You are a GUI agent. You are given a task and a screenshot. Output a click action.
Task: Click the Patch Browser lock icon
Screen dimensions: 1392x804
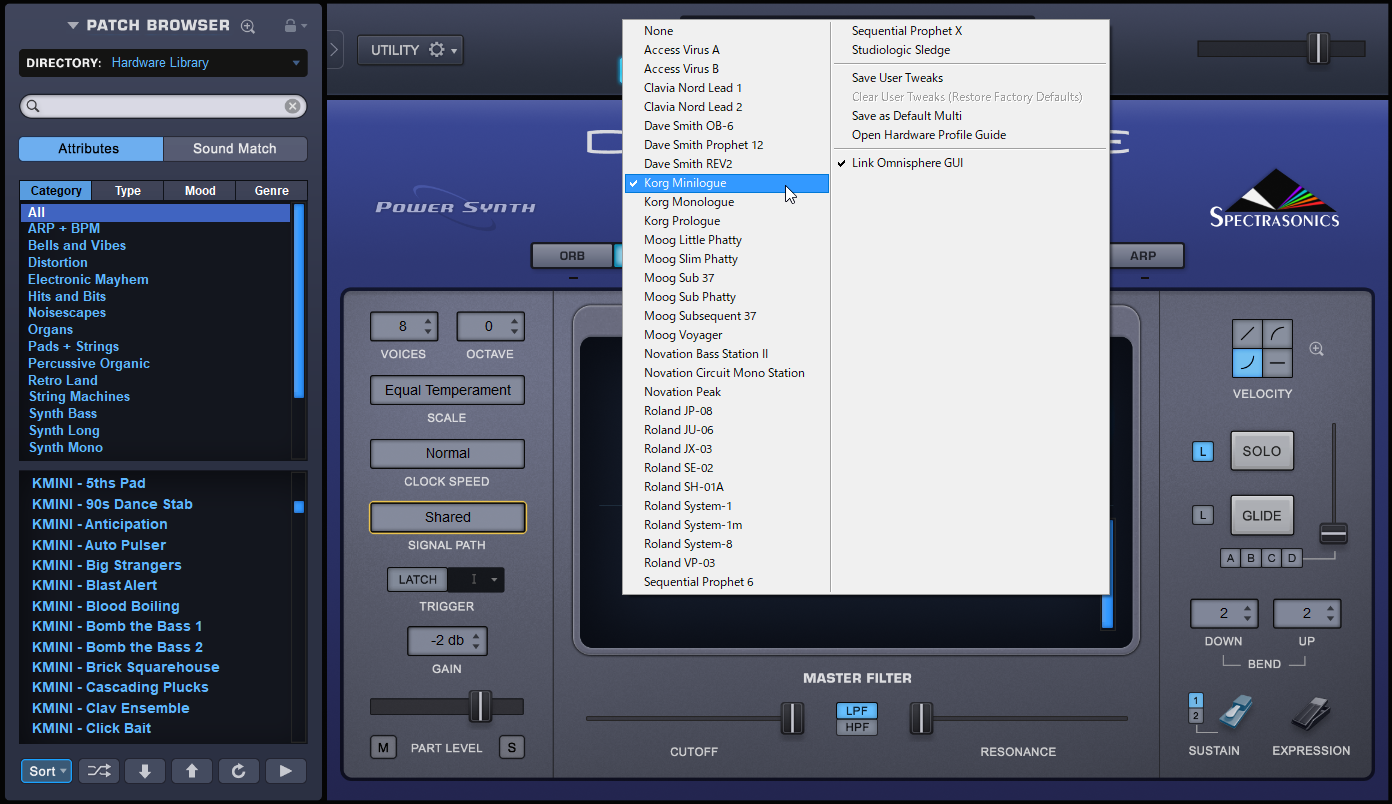click(x=290, y=26)
